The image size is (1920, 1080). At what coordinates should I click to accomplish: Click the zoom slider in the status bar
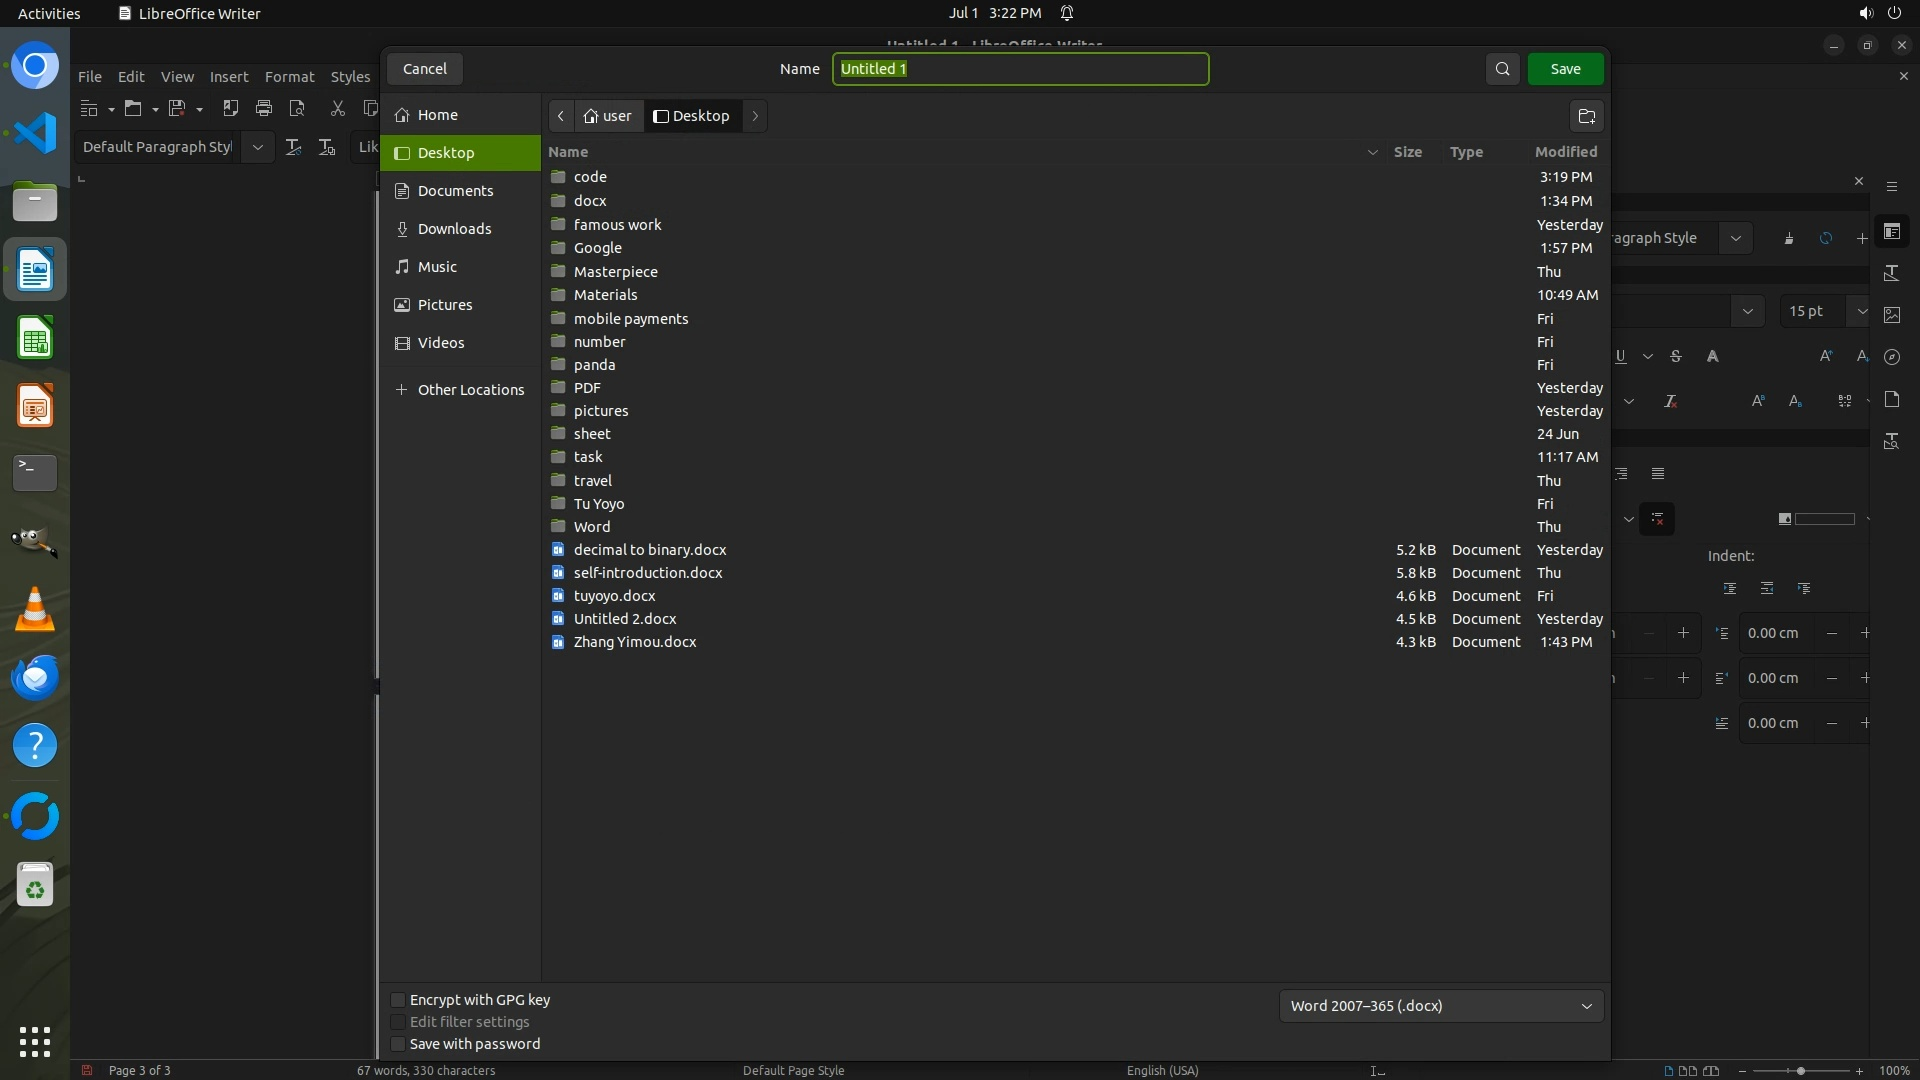pos(1800,1071)
